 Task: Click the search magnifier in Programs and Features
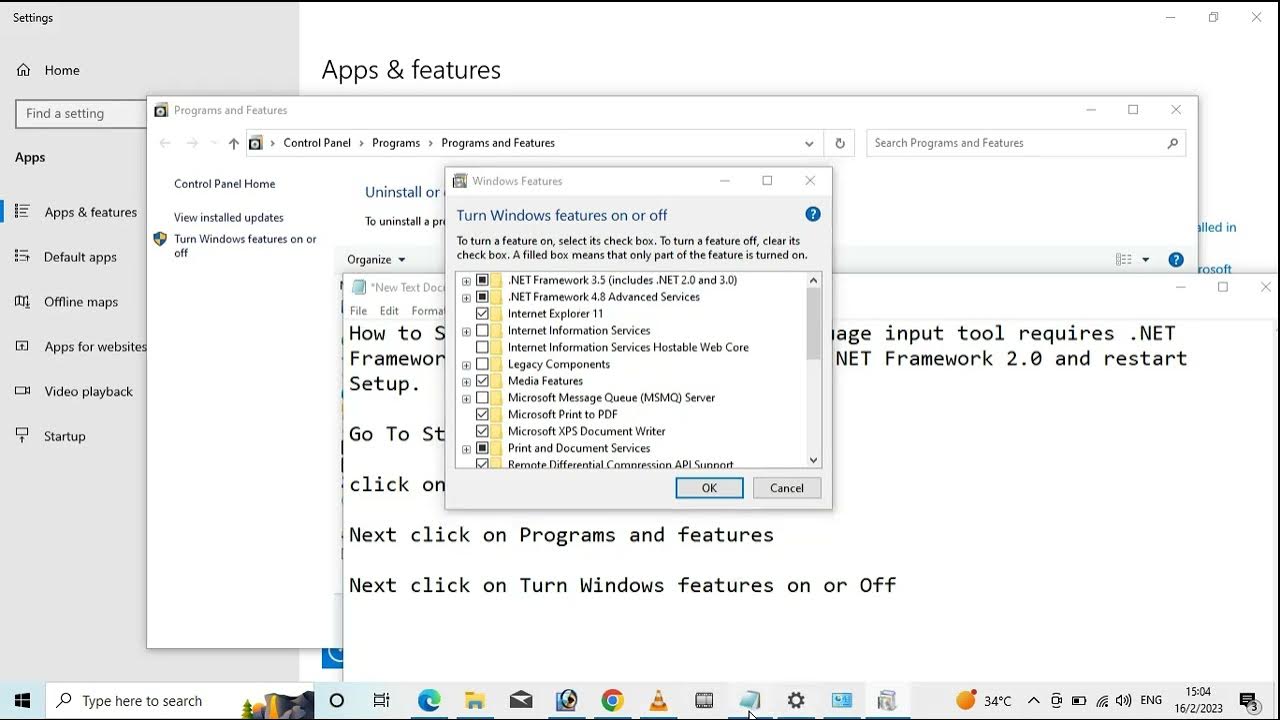pos(1173,143)
